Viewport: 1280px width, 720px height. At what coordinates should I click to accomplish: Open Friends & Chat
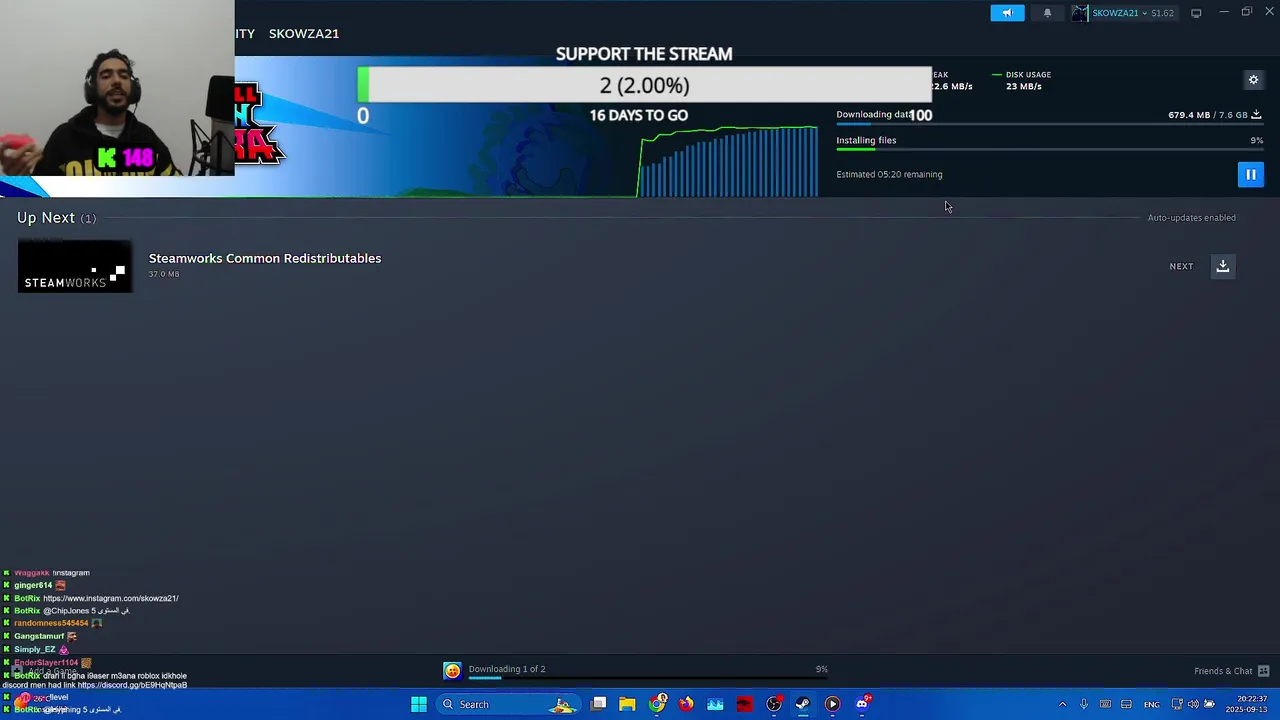click(1223, 671)
